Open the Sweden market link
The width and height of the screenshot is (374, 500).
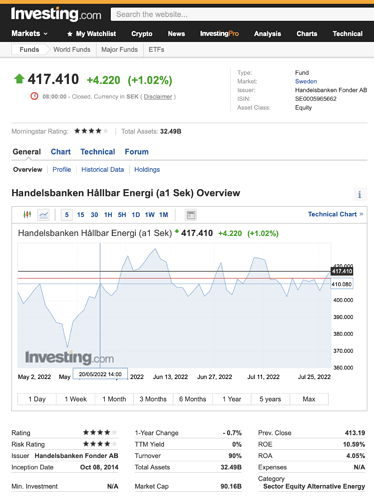pyautogui.click(x=306, y=81)
